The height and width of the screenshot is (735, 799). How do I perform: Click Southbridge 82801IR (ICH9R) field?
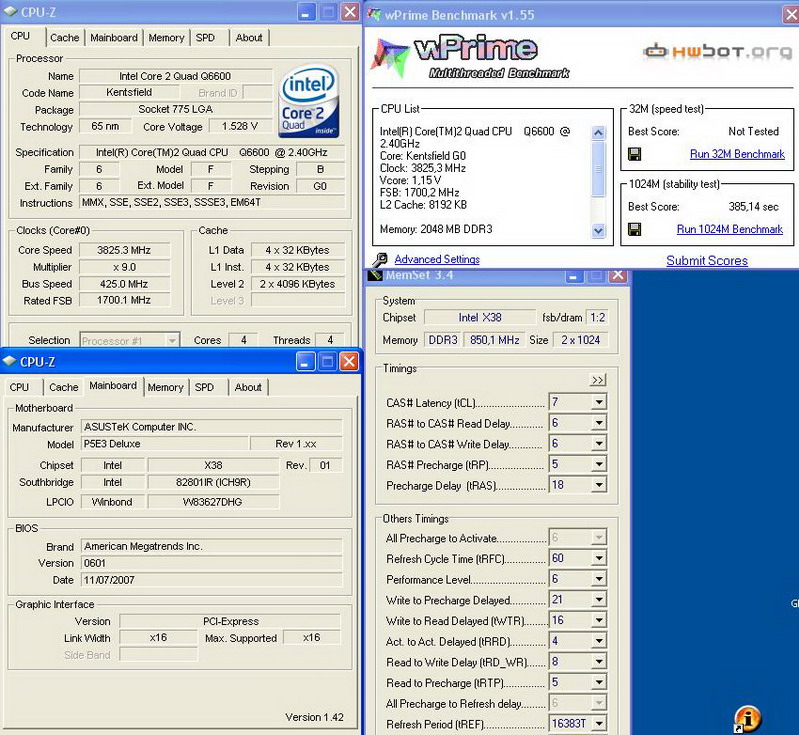pyautogui.click(x=213, y=482)
